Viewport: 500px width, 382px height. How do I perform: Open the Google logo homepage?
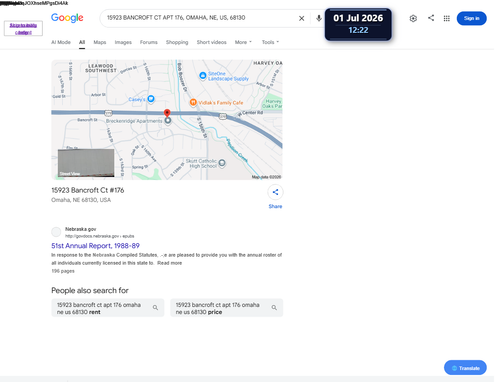pos(67,18)
